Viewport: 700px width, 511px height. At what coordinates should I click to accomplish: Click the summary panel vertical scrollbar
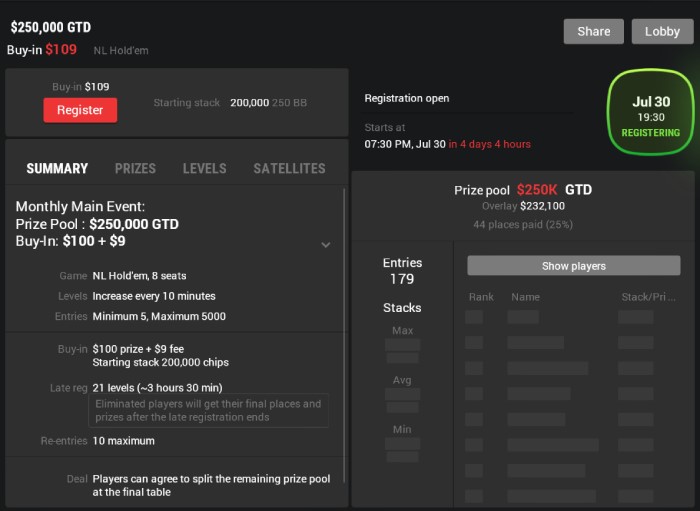coord(344,335)
